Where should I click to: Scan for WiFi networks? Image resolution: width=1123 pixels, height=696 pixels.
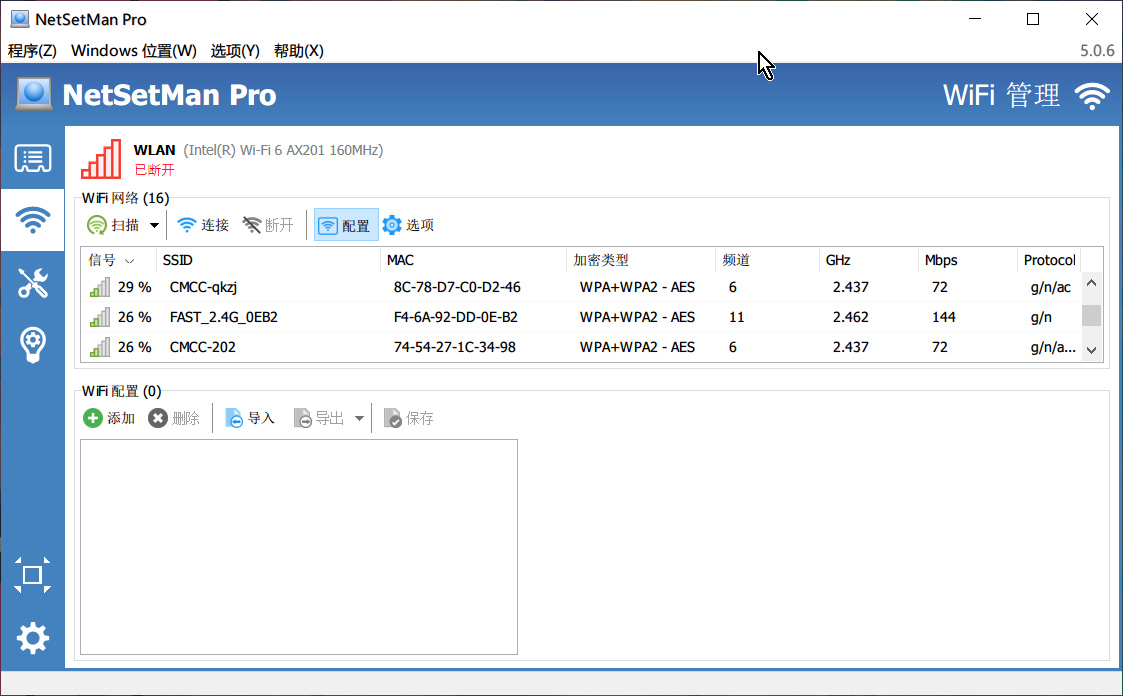click(113, 225)
